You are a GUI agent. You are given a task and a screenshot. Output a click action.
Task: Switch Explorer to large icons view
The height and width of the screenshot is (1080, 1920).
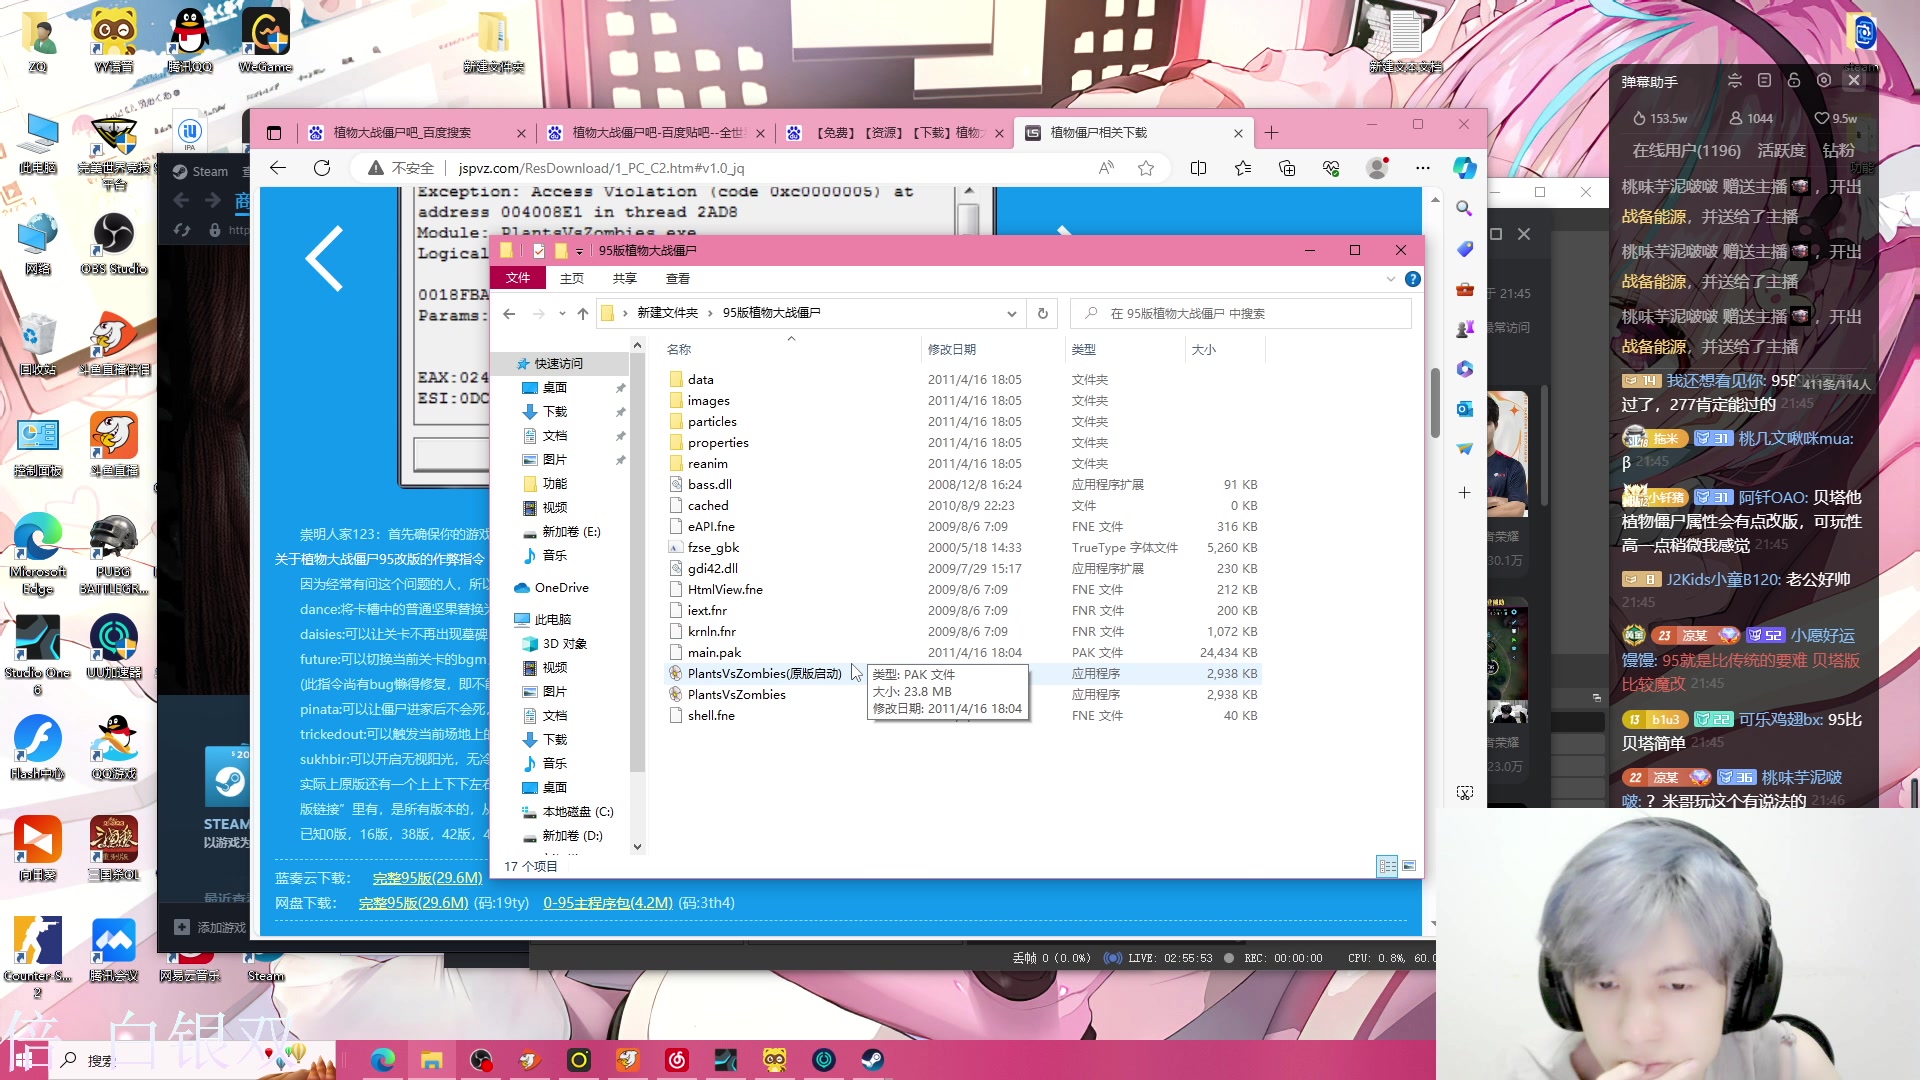coord(1409,866)
